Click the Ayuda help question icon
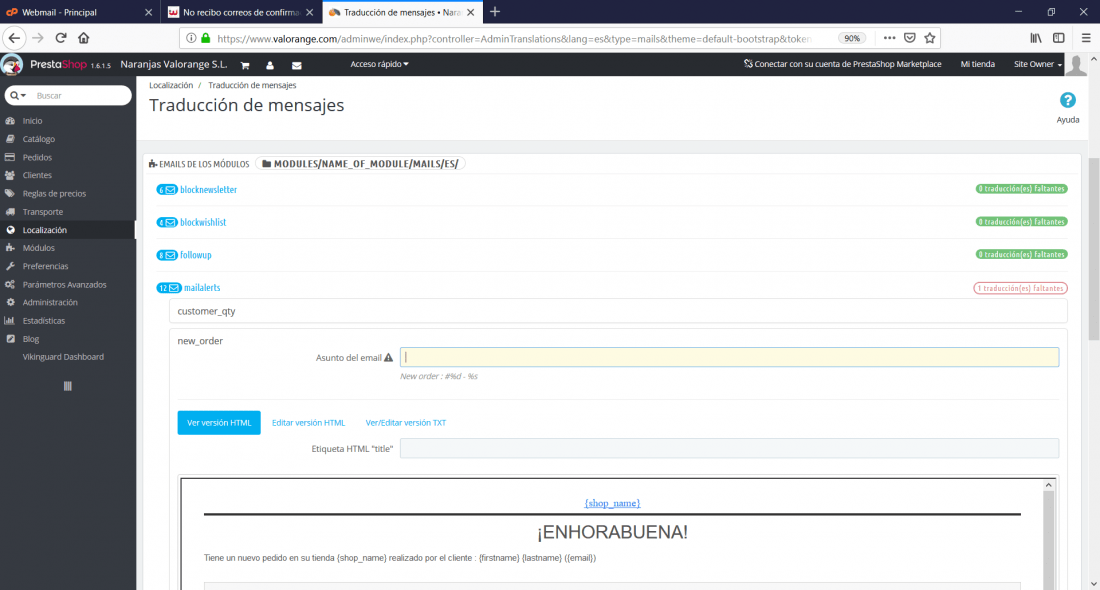This screenshot has width=1100, height=590. pyautogui.click(x=1067, y=100)
